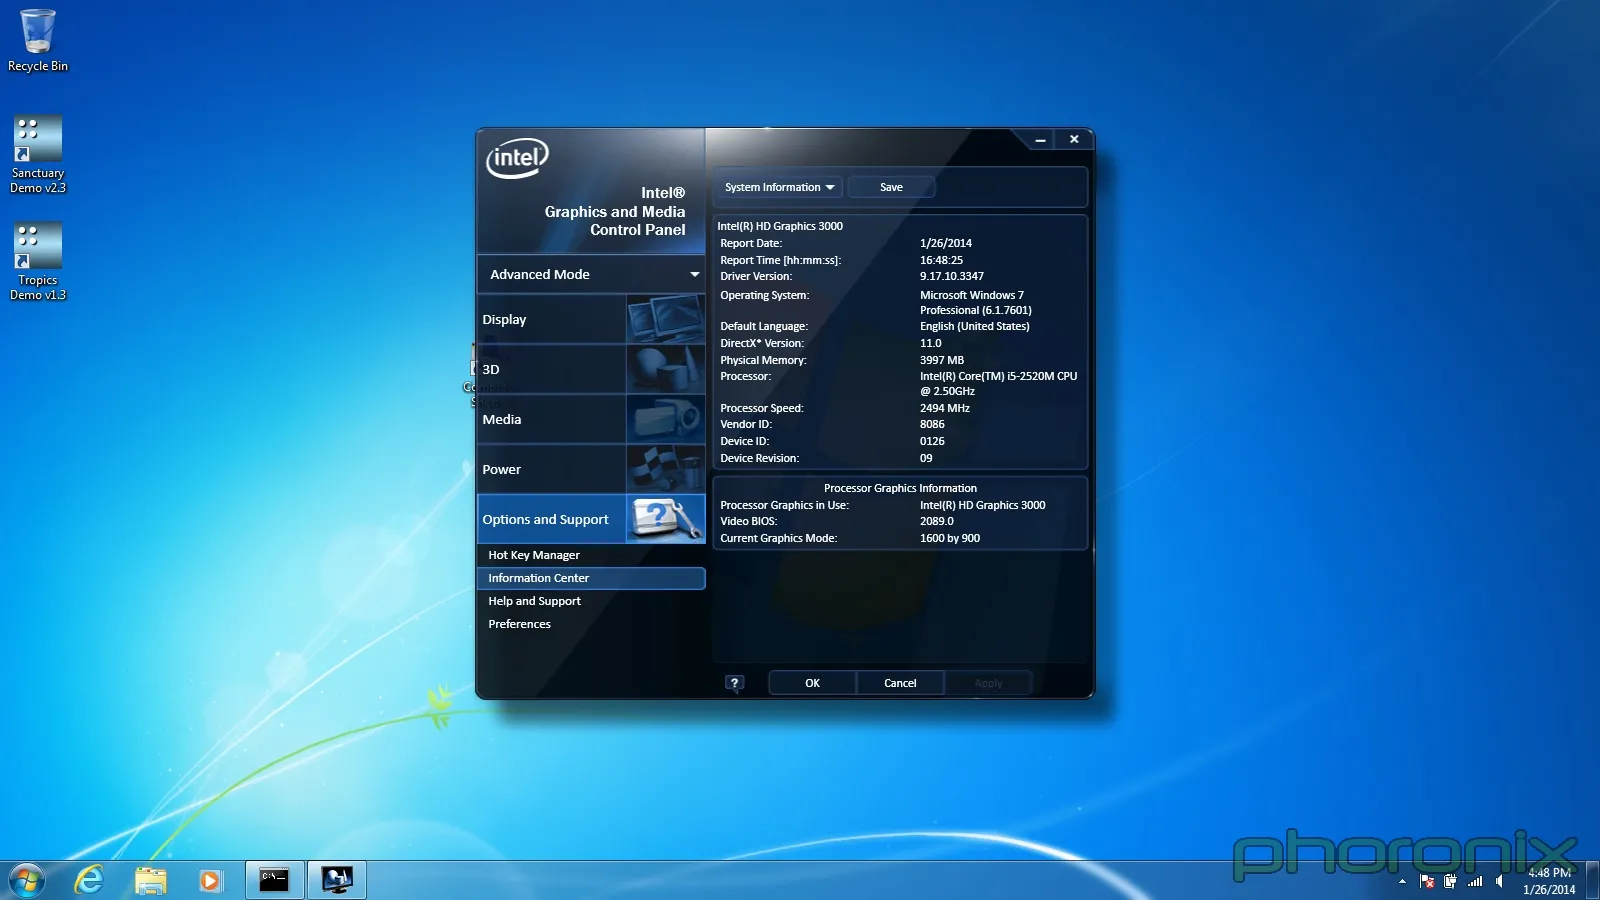Screen dimensions: 1600x900
Task: Open the System Information dropdown
Action: [778, 187]
